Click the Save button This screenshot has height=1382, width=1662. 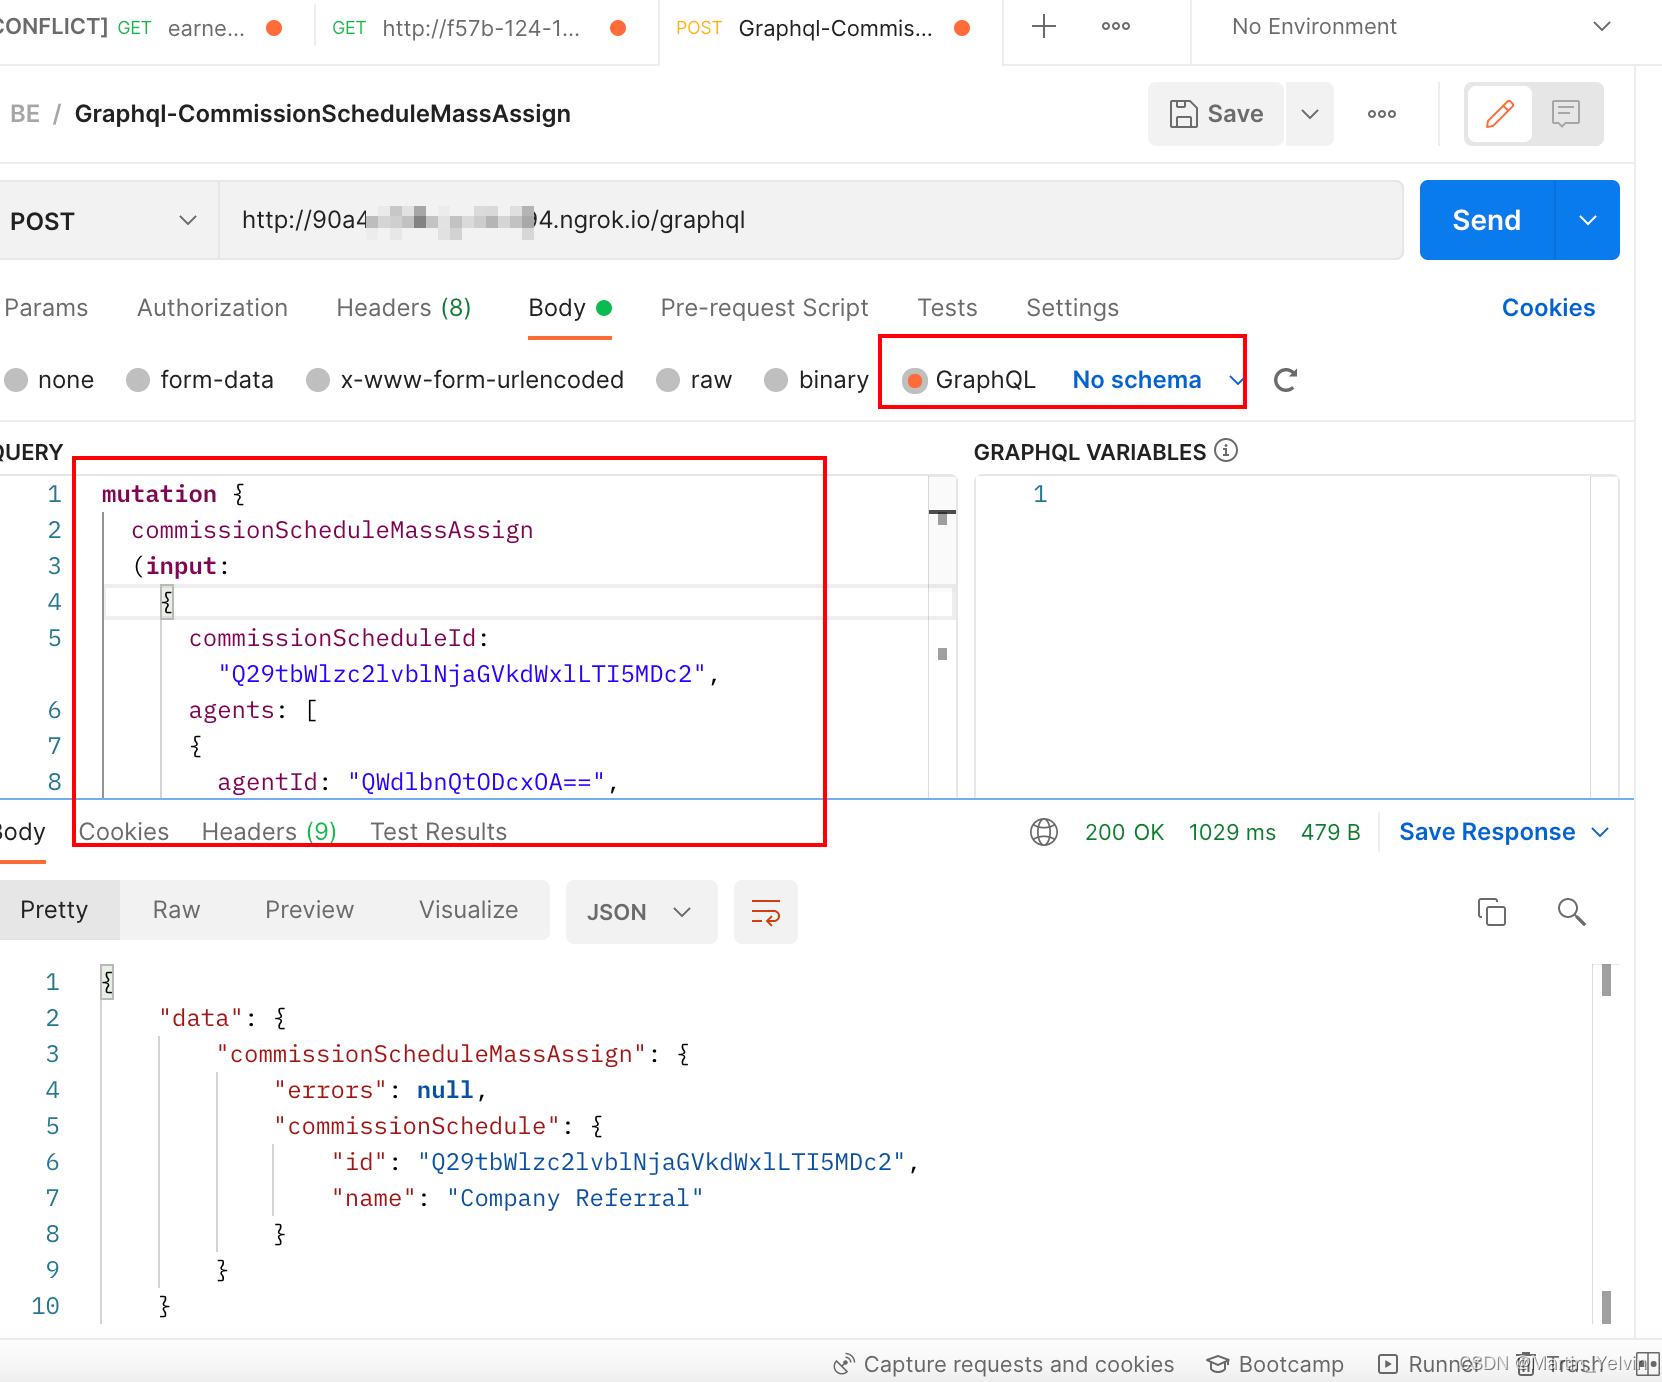click(1216, 114)
